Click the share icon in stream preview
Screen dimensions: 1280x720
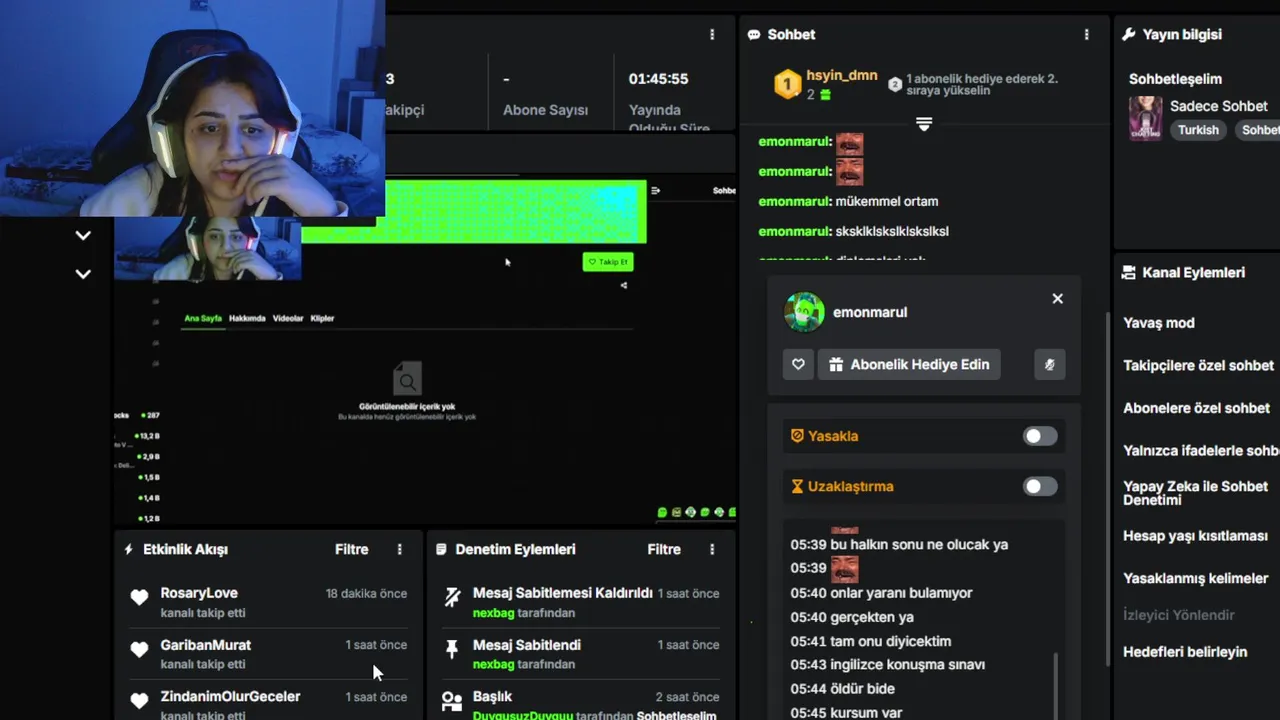(624, 285)
